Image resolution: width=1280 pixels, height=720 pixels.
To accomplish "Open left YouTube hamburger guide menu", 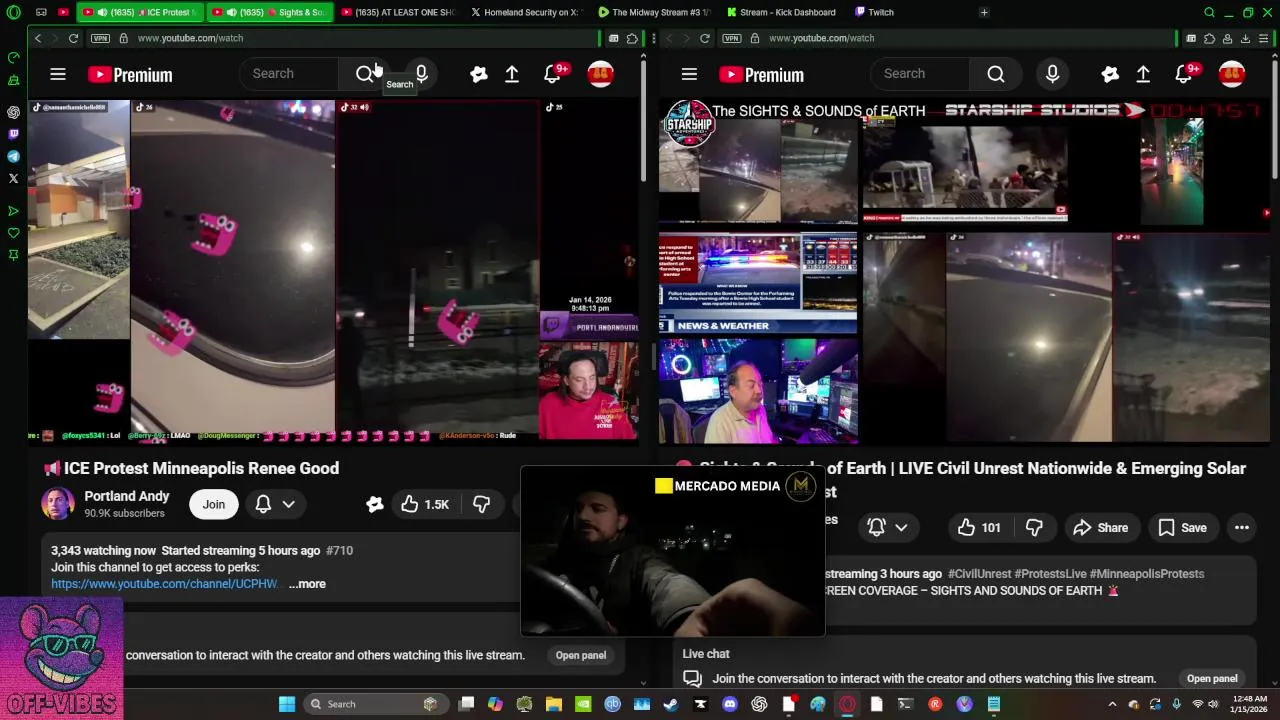I will 58,74.
